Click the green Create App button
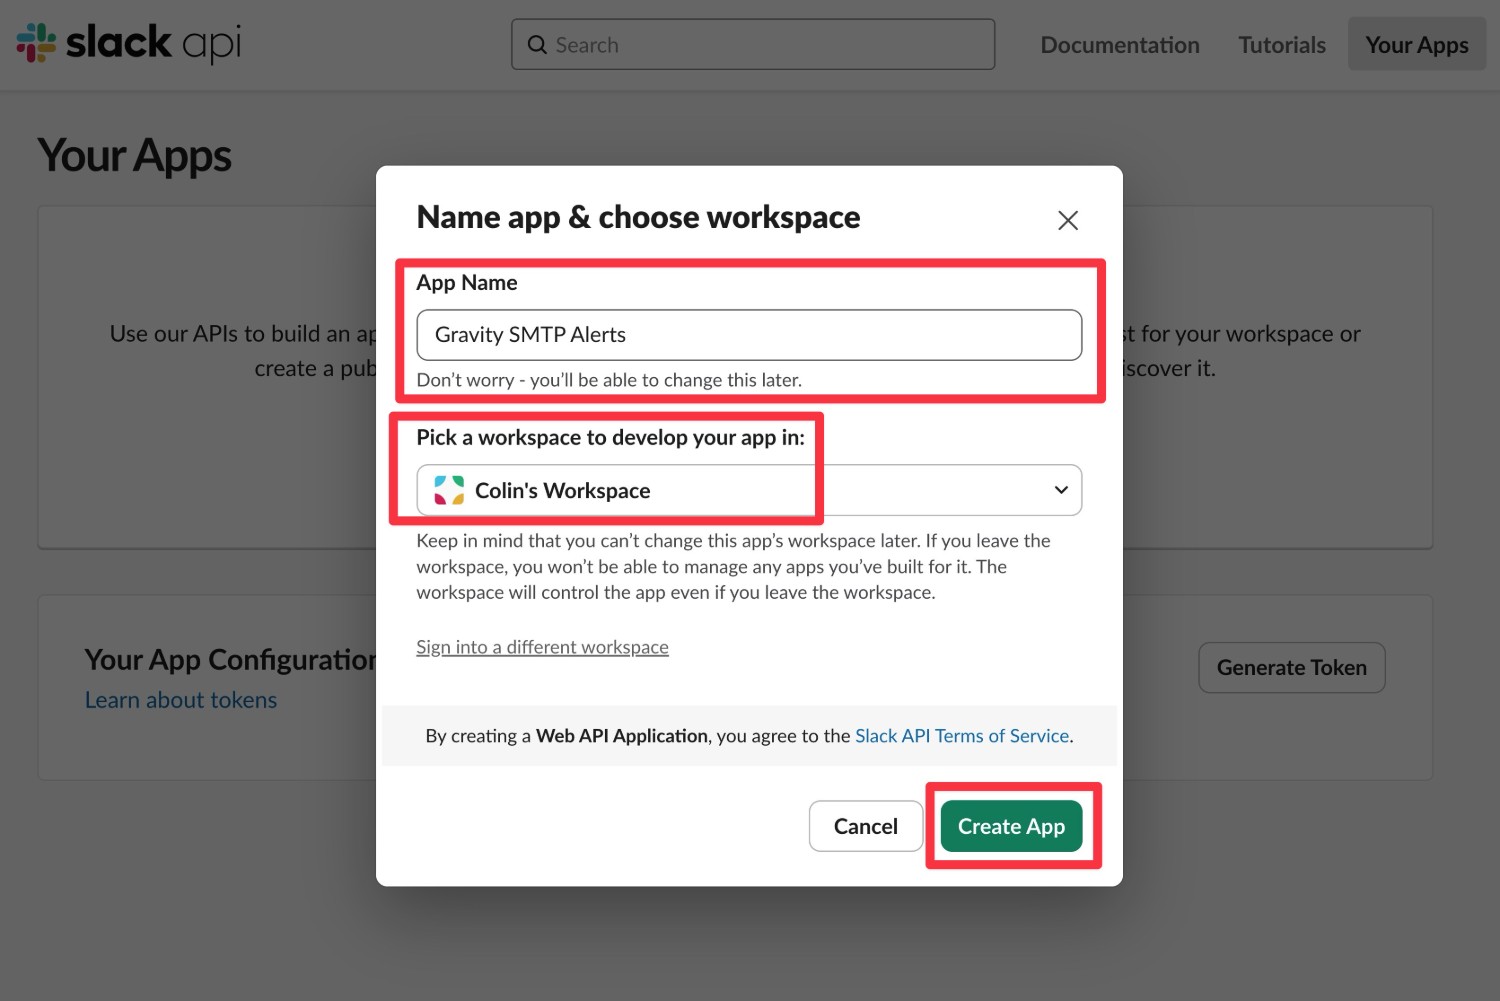Viewport: 1500px width, 1001px height. [x=1011, y=826]
